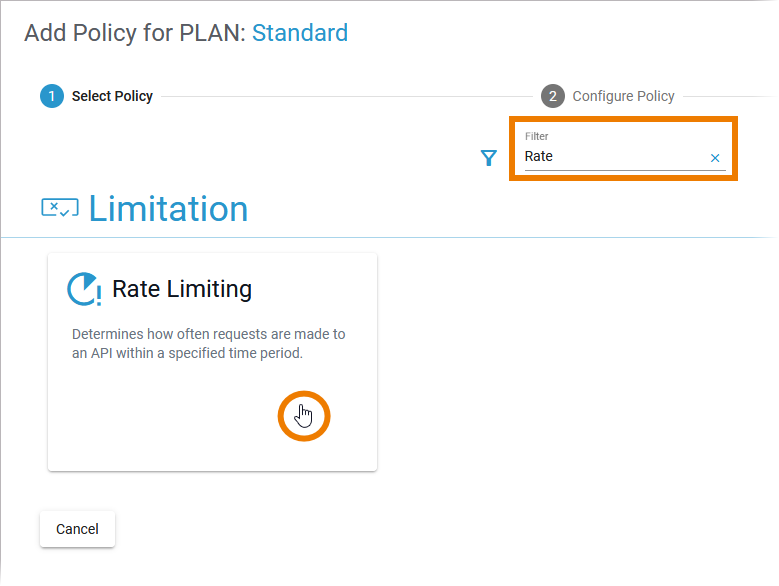Click the Limitation section heading
779x586 pixels.
pyautogui.click(x=168, y=208)
